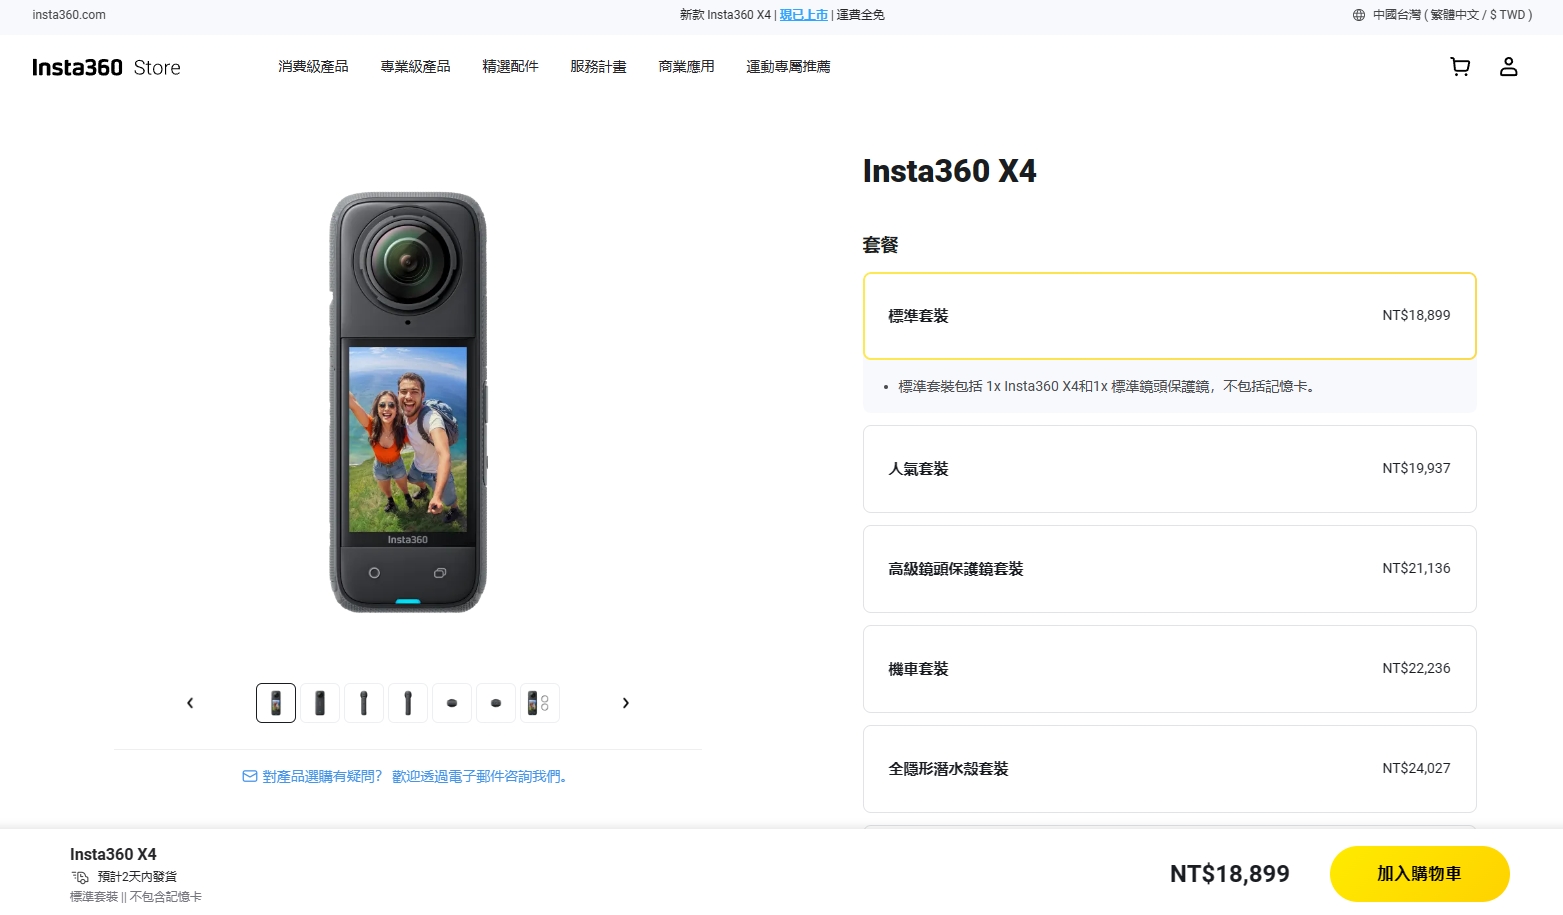Viewport: 1563px width, 915px height.
Task: Select the second product thumbnail
Action: pos(320,703)
